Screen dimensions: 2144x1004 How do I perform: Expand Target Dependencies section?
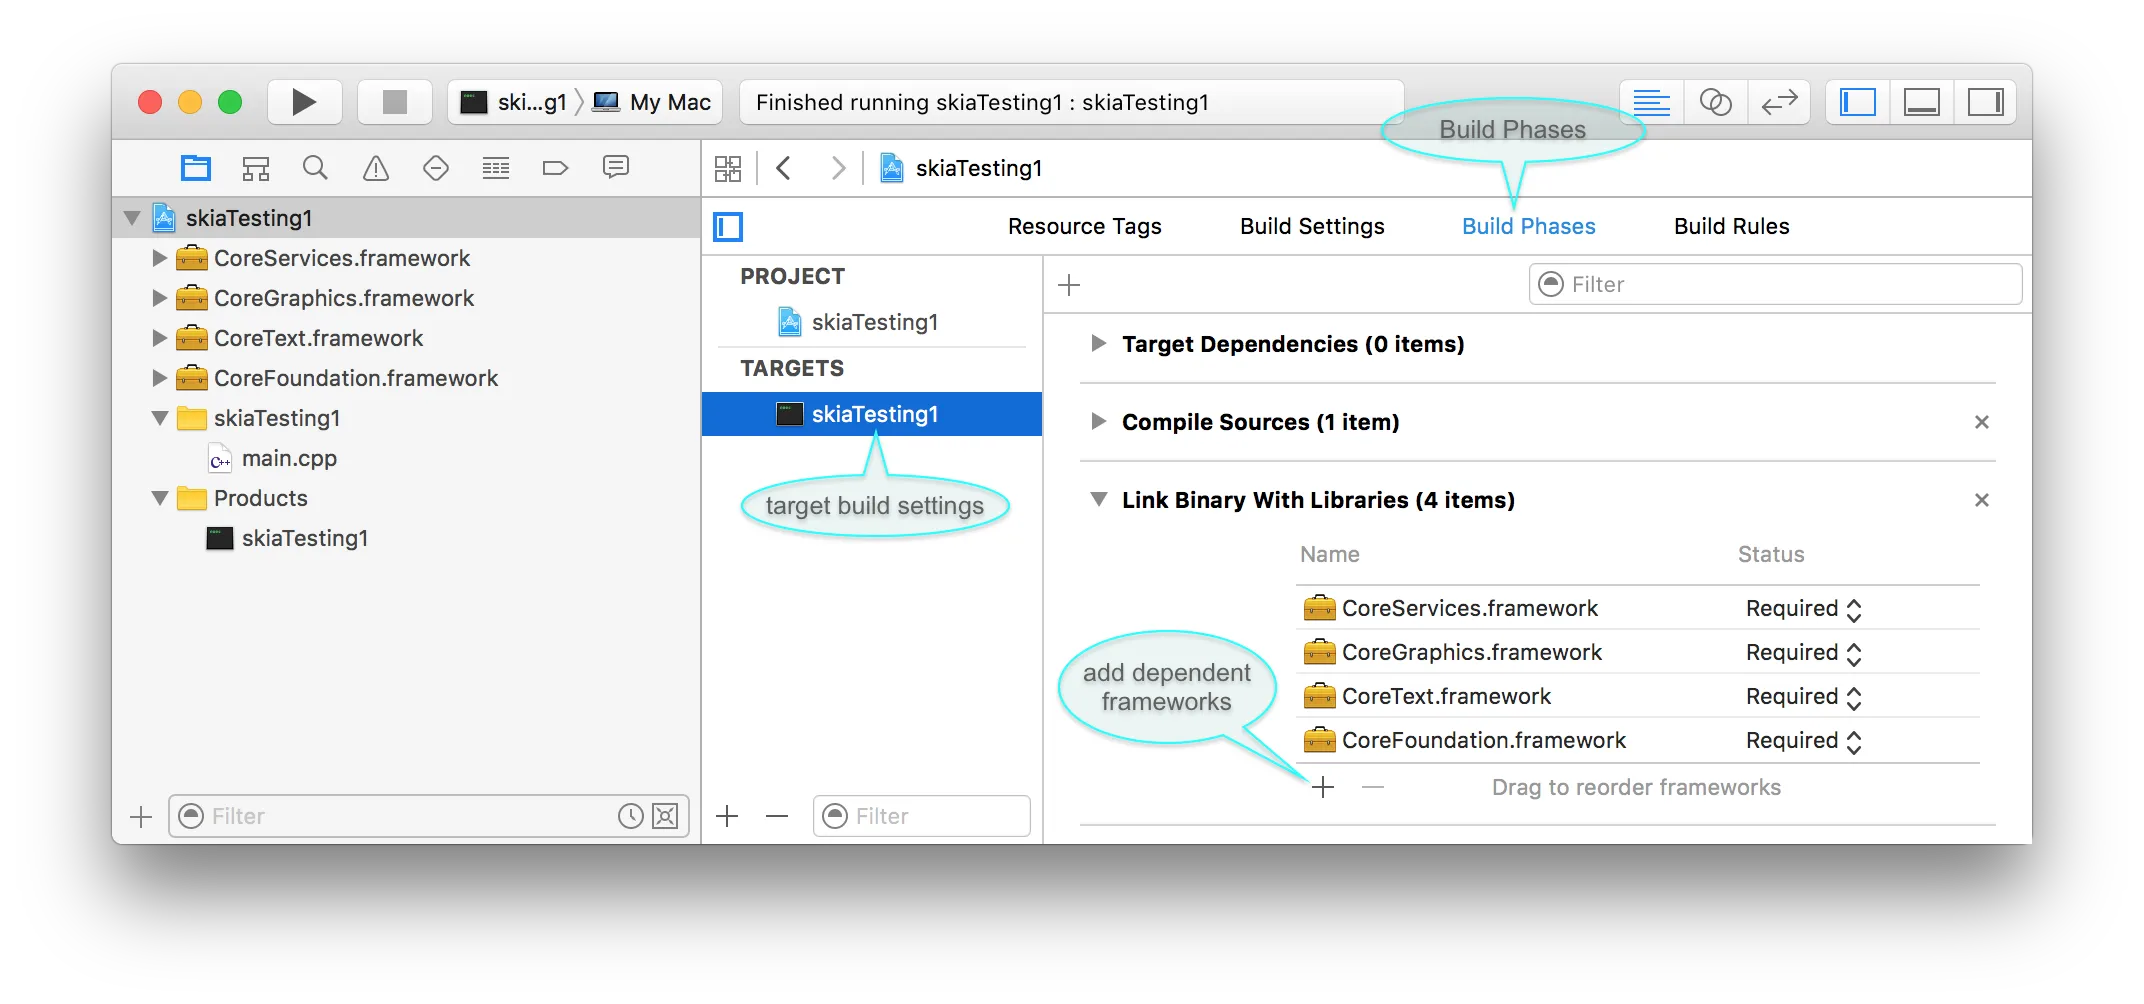point(1099,344)
